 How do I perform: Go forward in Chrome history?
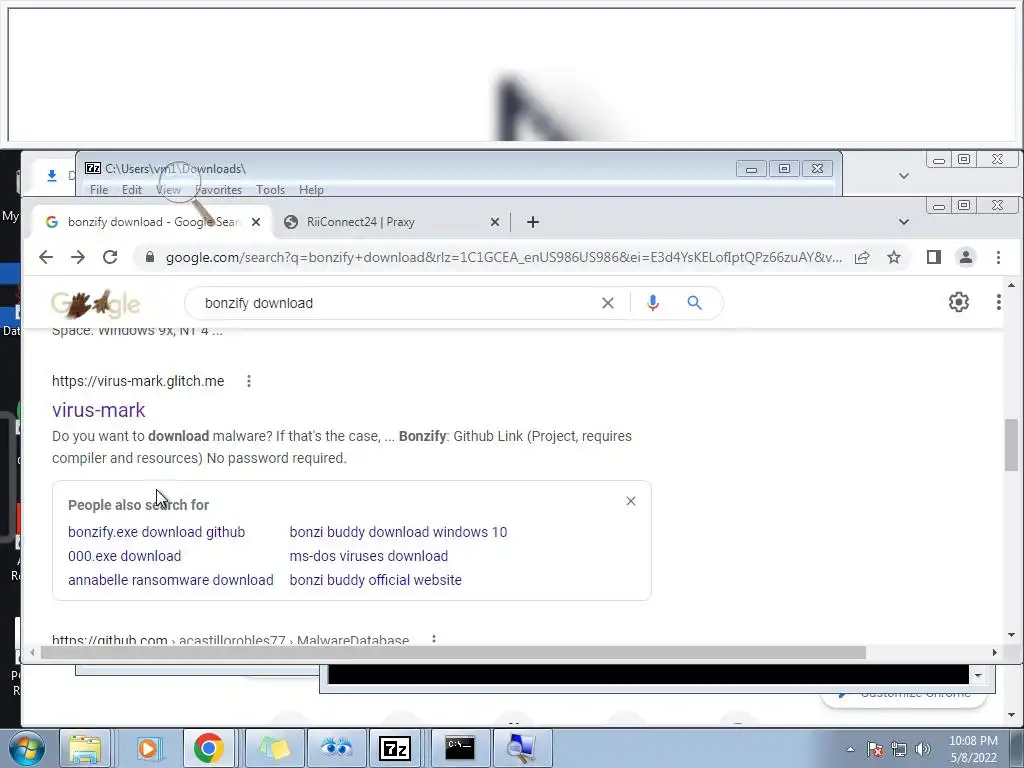pyautogui.click(x=78, y=257)
